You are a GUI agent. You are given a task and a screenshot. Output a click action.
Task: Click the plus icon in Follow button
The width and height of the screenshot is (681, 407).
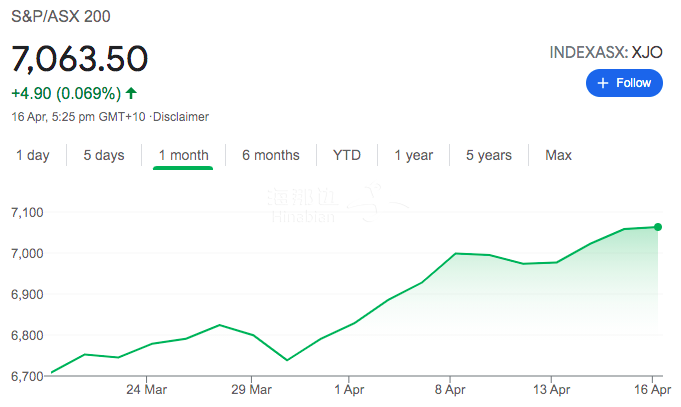pyautogui.click(x=603, y=83)
